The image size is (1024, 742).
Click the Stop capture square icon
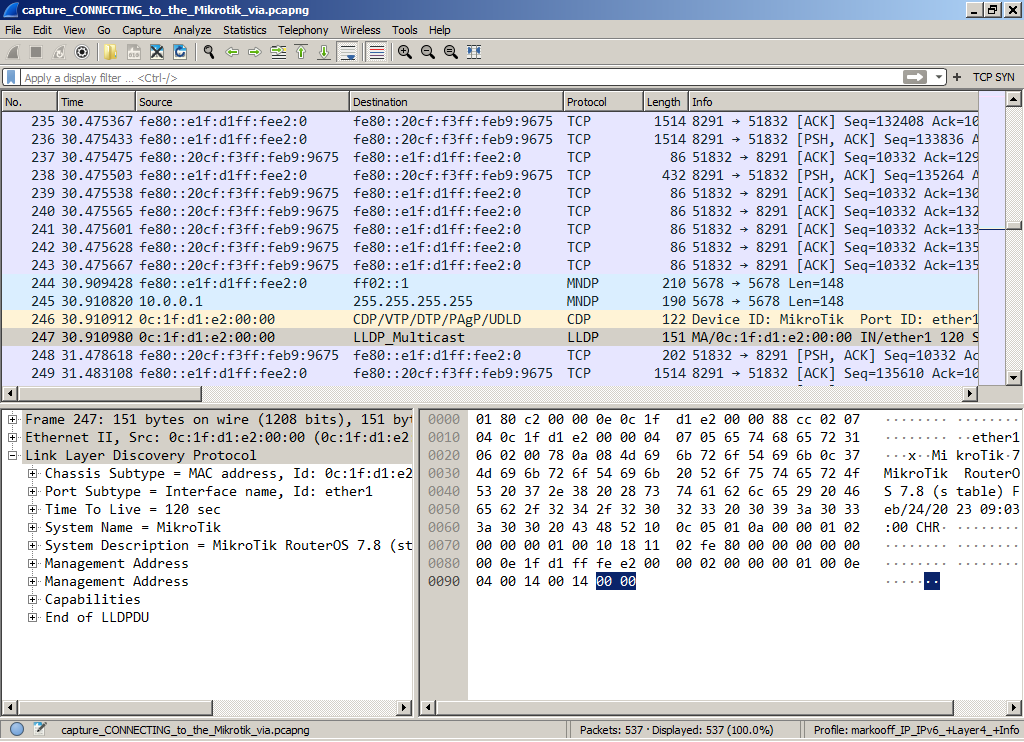coord(36,52)
